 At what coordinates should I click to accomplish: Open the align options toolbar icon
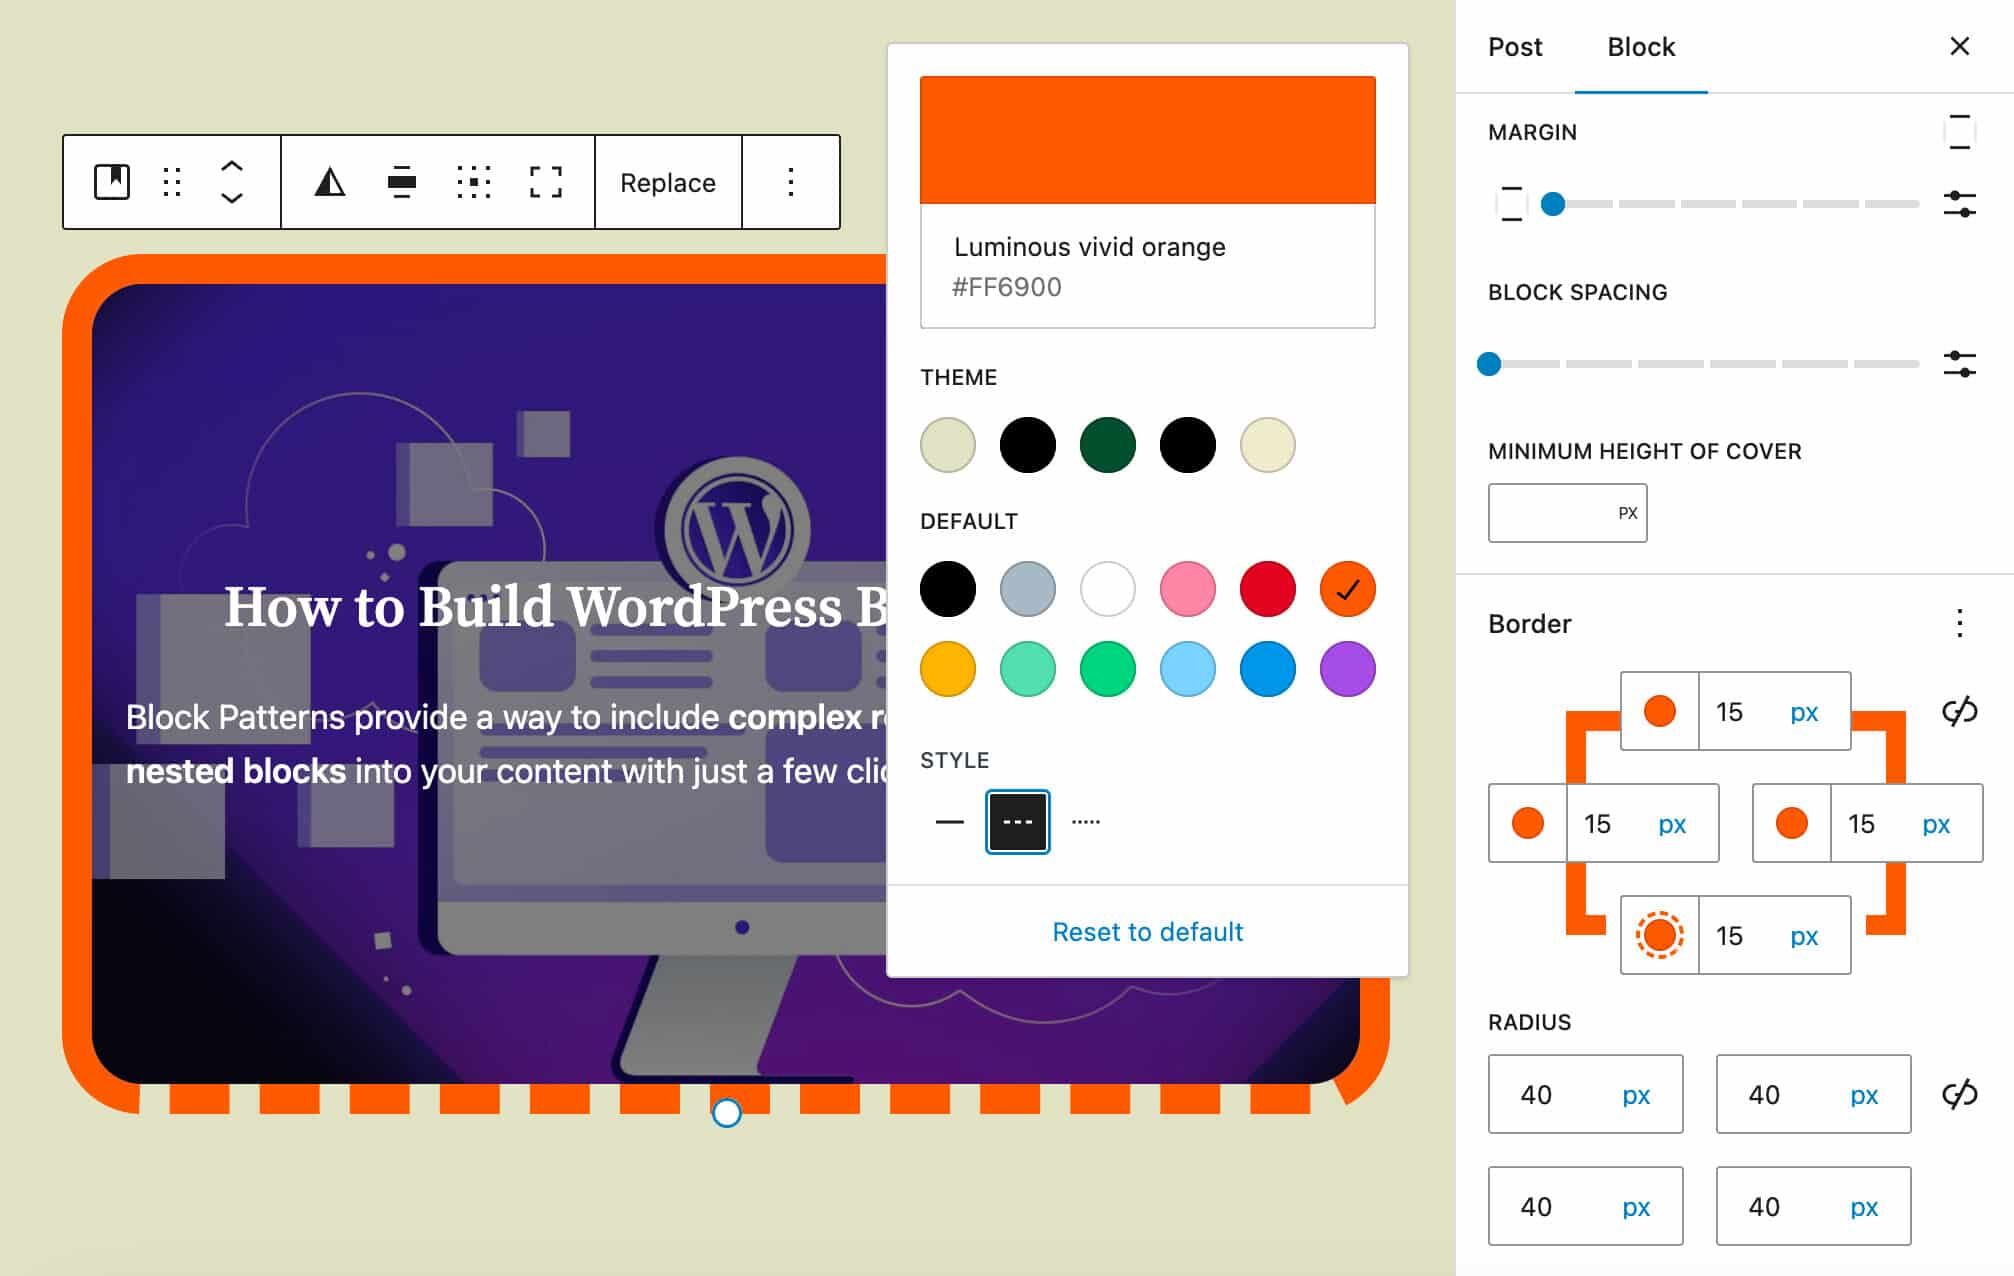(401, 182)
